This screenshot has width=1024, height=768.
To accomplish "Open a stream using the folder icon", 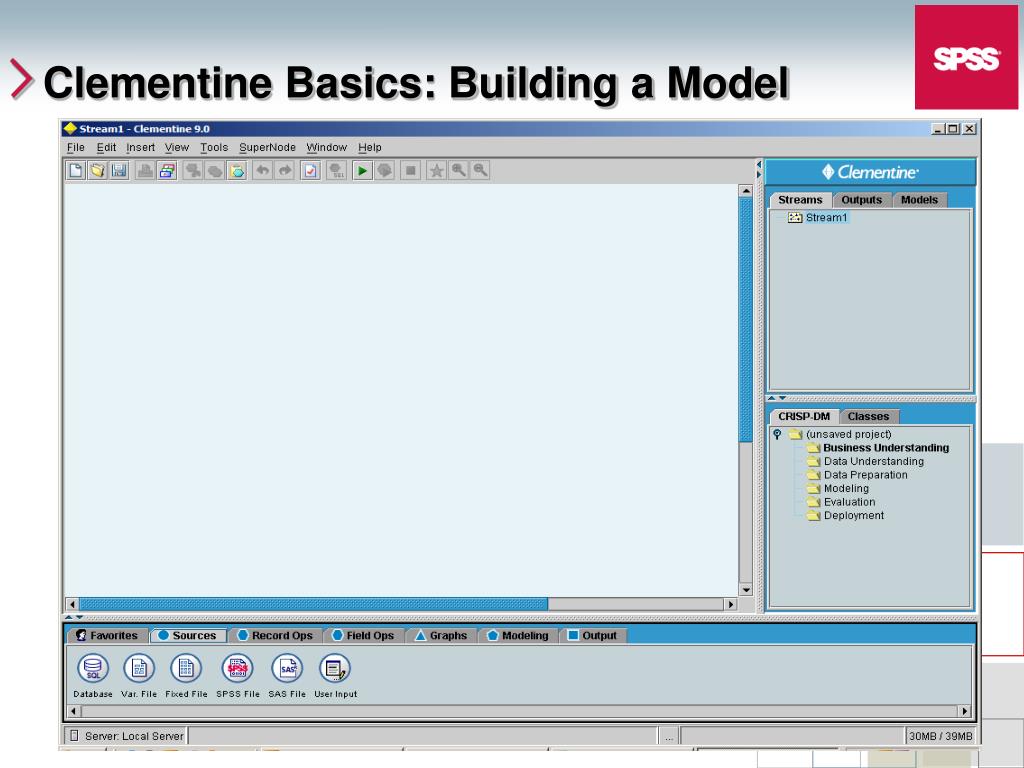I will [x=97, y=170].
